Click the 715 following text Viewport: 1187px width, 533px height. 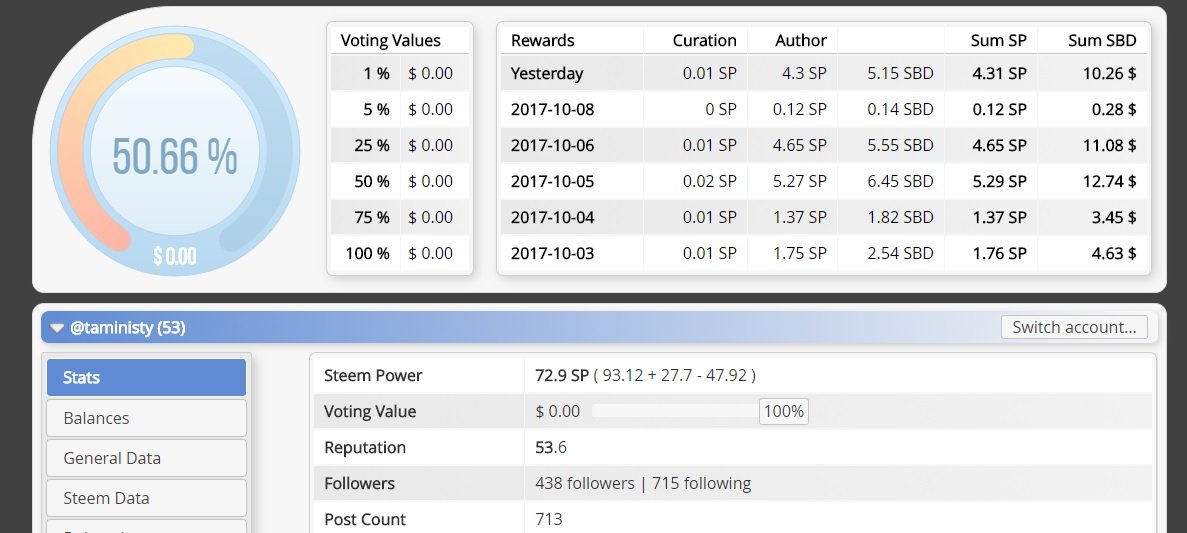(702, 483)
